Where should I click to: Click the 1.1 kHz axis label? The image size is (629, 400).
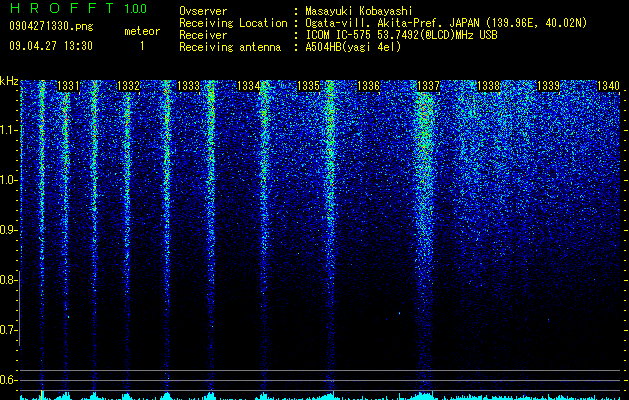[x=8, y=130]
